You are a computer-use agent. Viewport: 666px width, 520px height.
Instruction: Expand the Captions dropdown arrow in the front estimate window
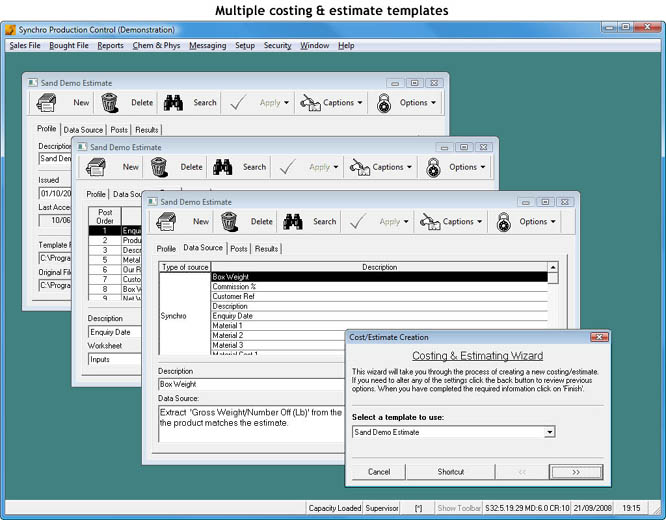click(x=480, y=222)
